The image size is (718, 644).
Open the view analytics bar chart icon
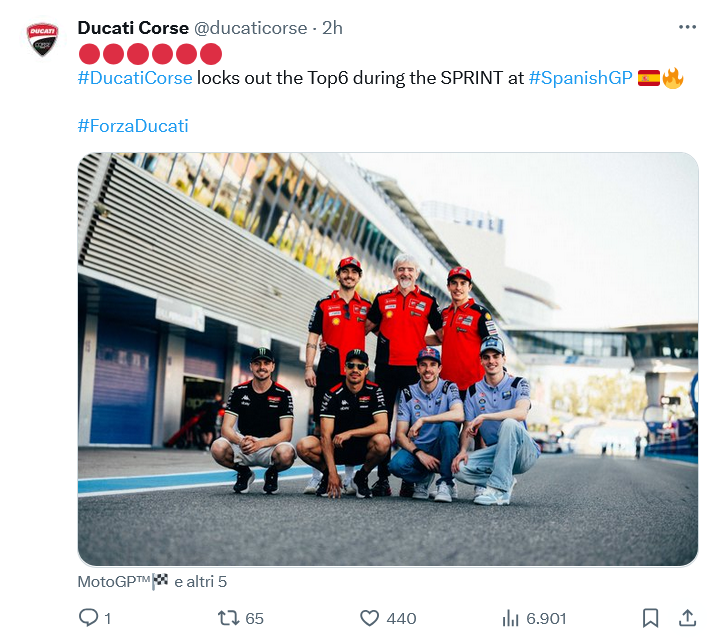(x=510, y=618)
